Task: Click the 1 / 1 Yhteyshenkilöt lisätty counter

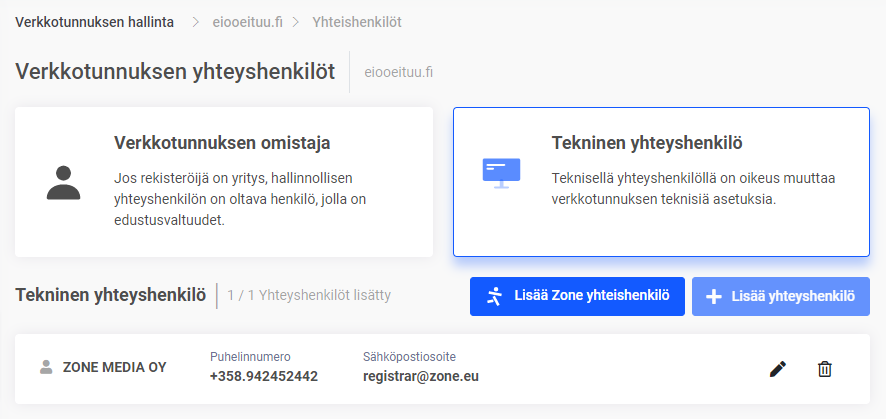Action: (308, 295)
